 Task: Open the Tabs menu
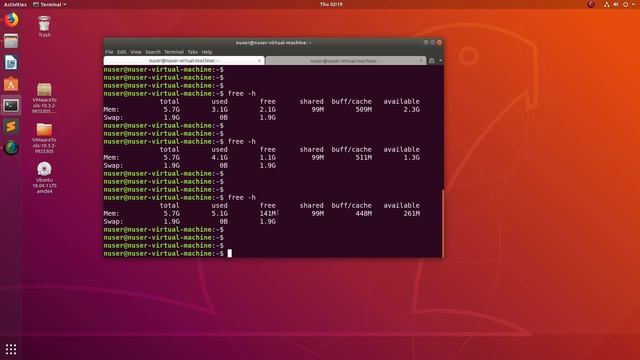pos(193,52)
